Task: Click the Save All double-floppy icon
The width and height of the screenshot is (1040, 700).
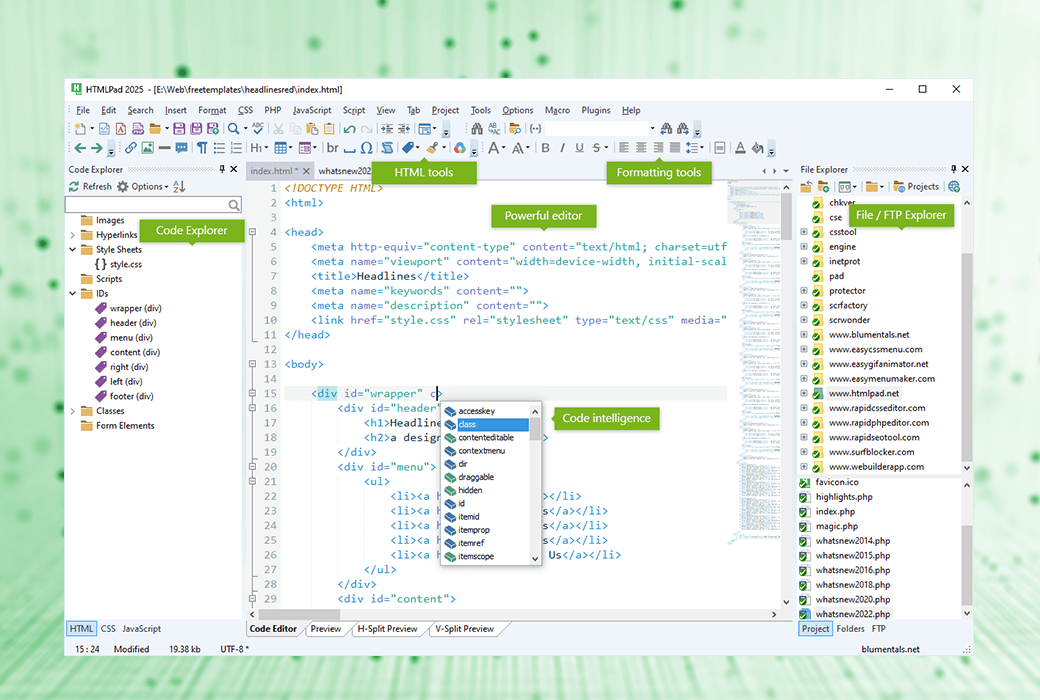Action: pyautogui.click(x=196, y=129)
